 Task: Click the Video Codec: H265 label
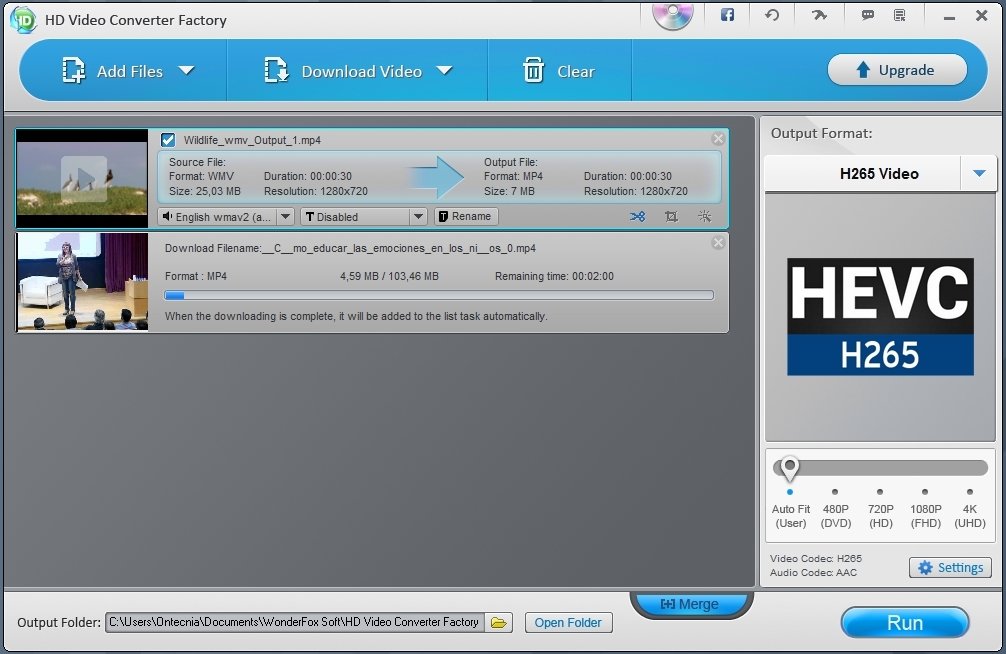point(815,558)
